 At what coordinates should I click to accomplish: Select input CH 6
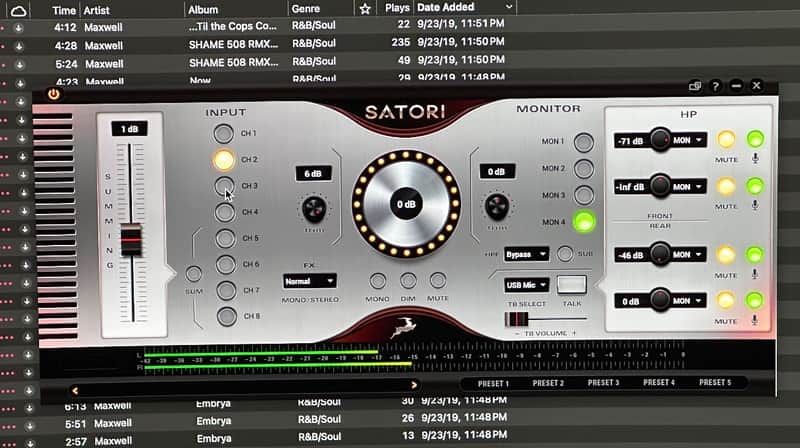click(226, 264)
